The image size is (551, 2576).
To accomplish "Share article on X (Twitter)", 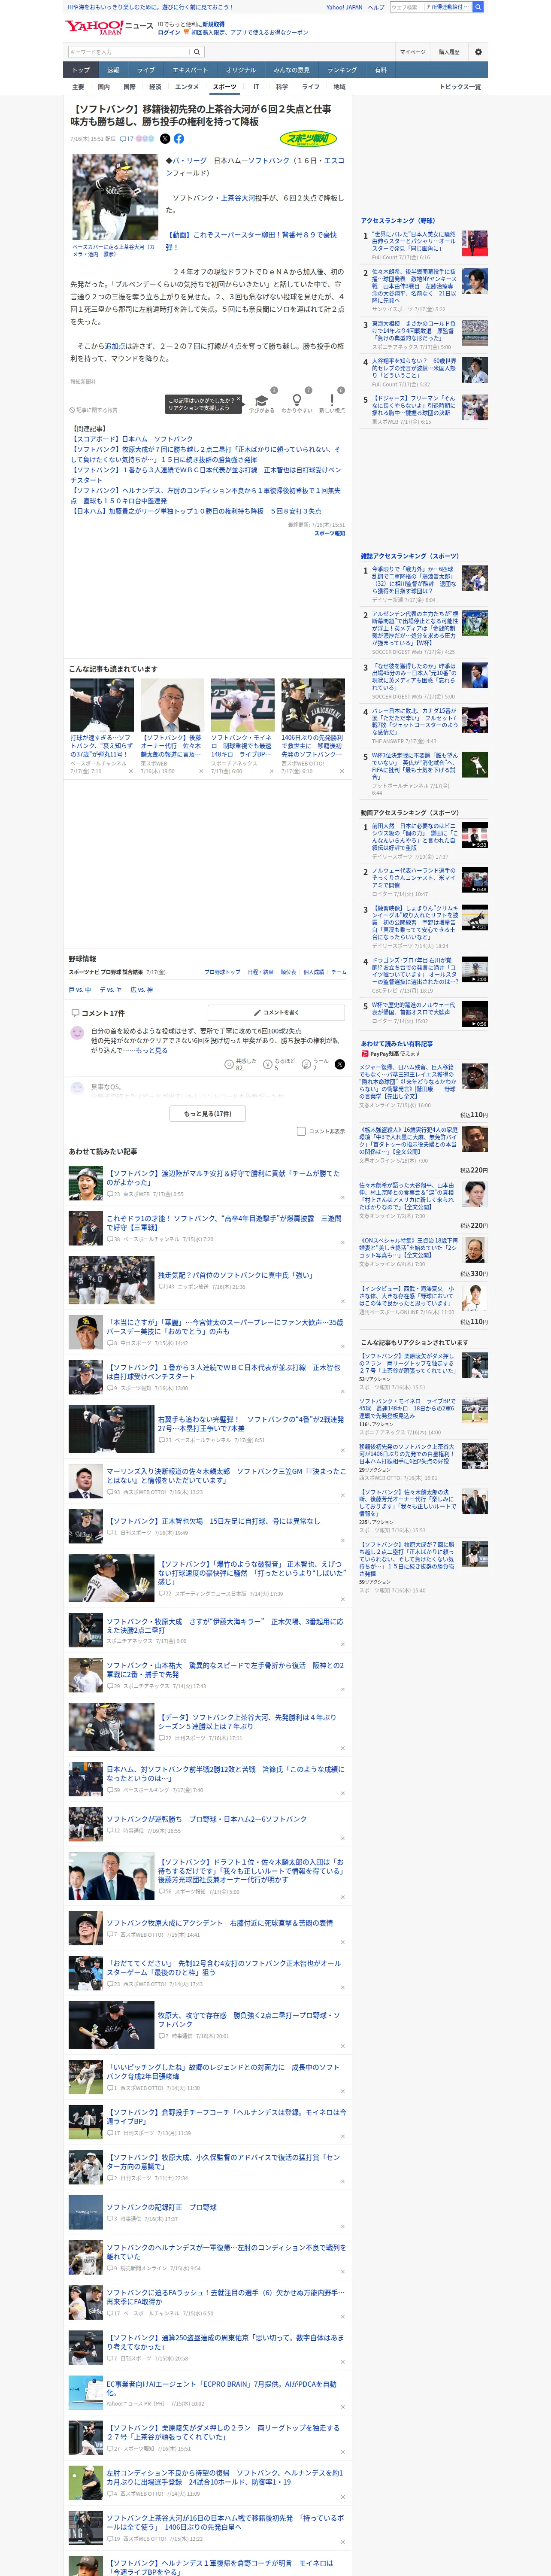I will pos(165,139).
